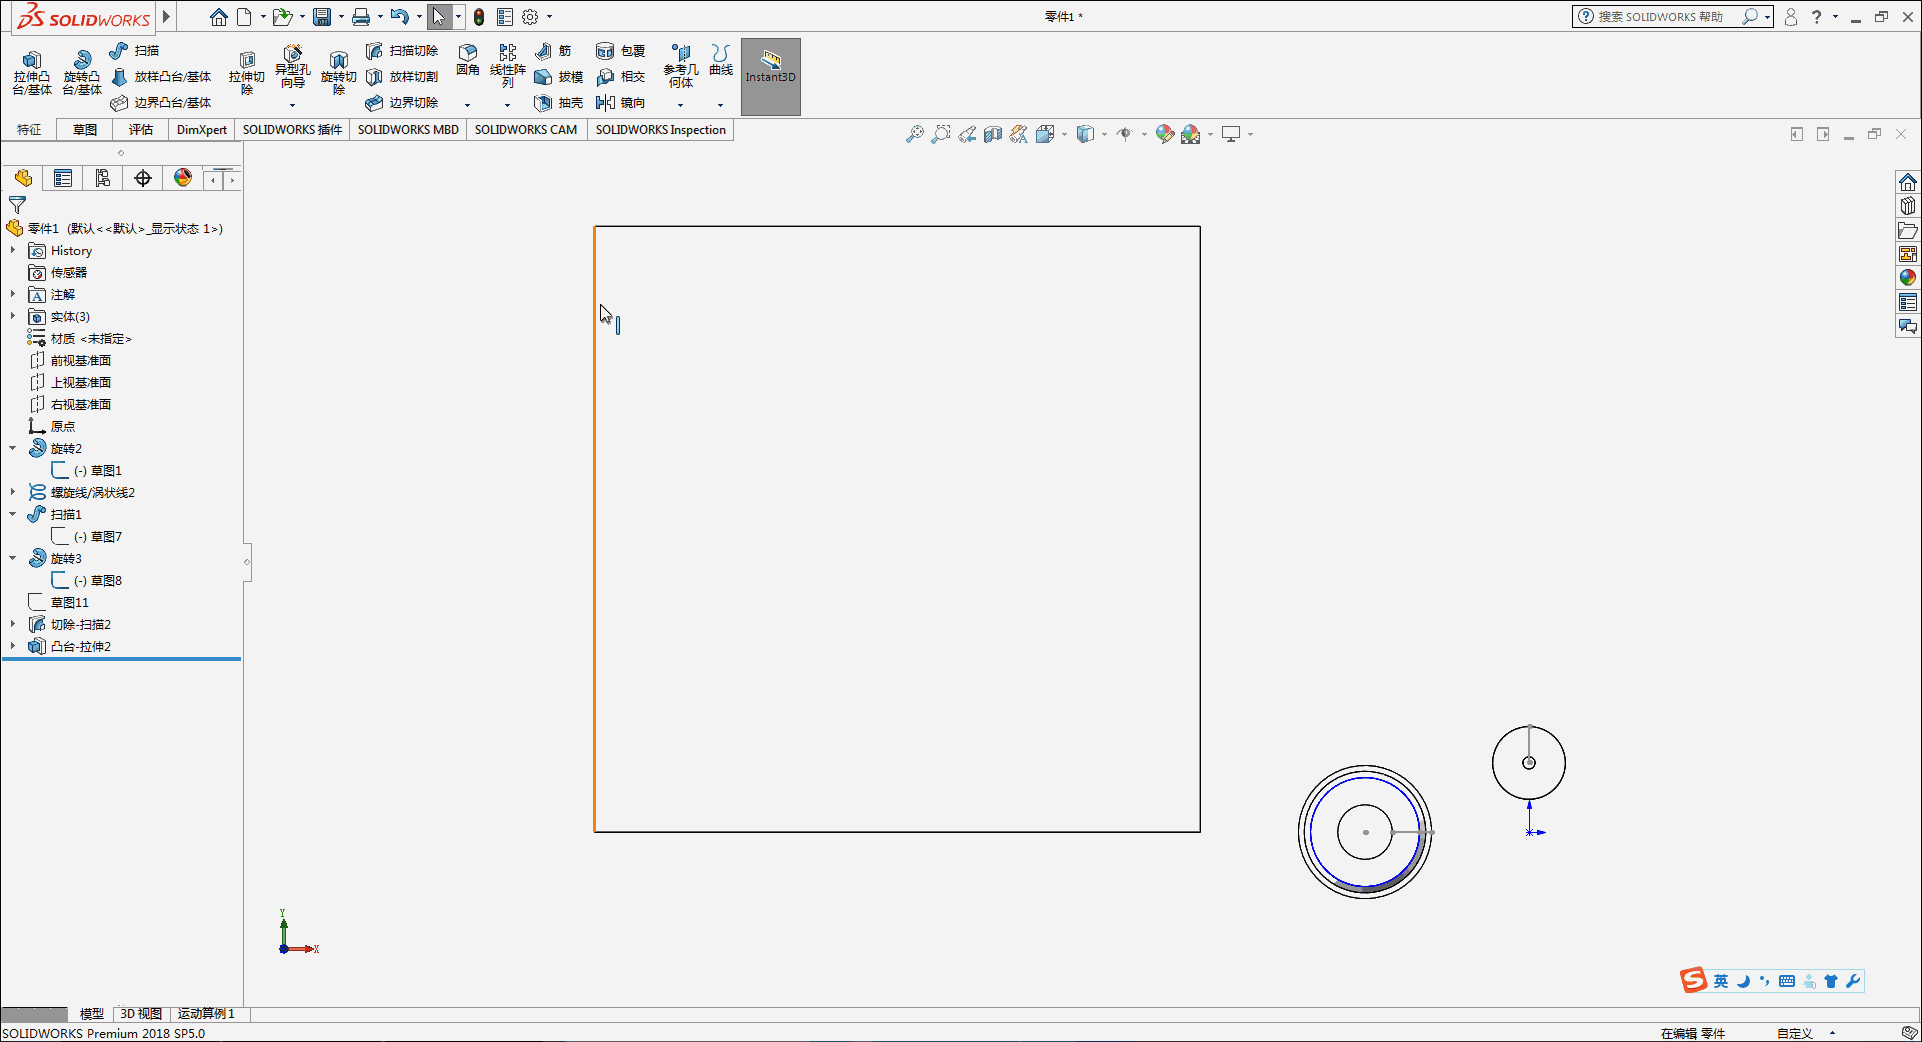Switch to the SOLIDWORKS CAM tab
The image size is (1922, 1042).
tap(526, 130)
